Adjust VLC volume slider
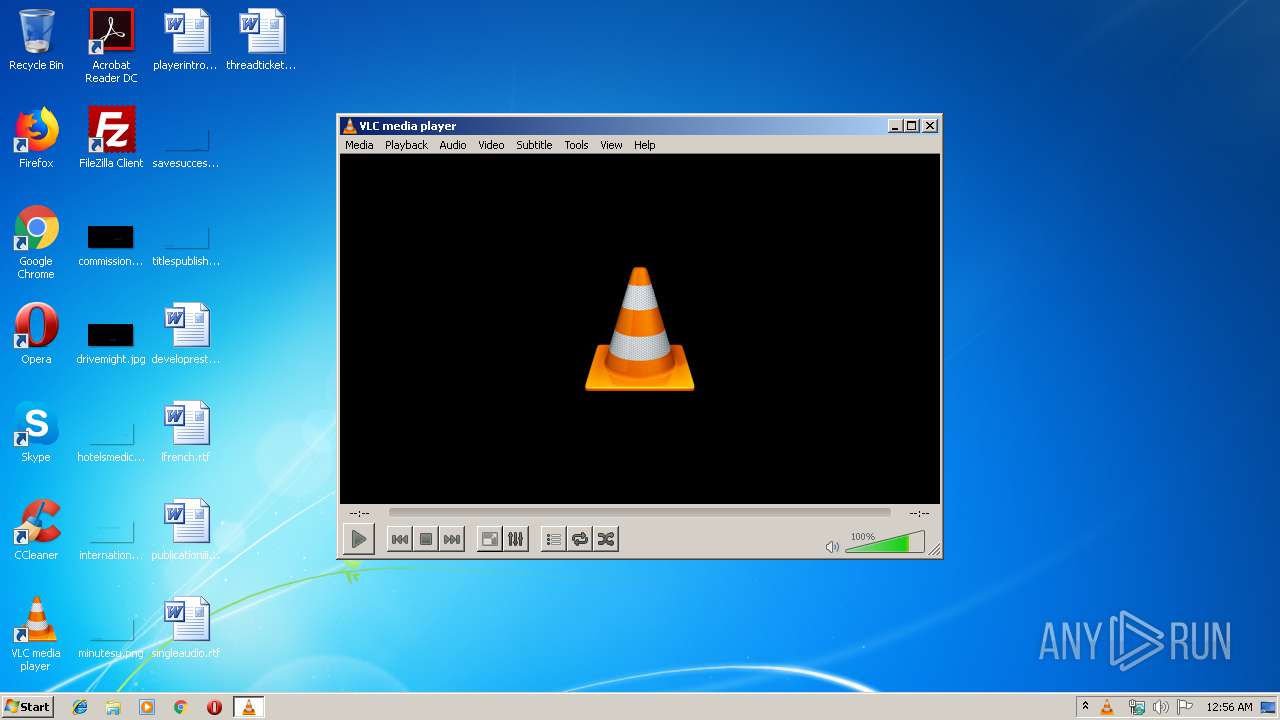1280x720 pixels. point(885,542)
